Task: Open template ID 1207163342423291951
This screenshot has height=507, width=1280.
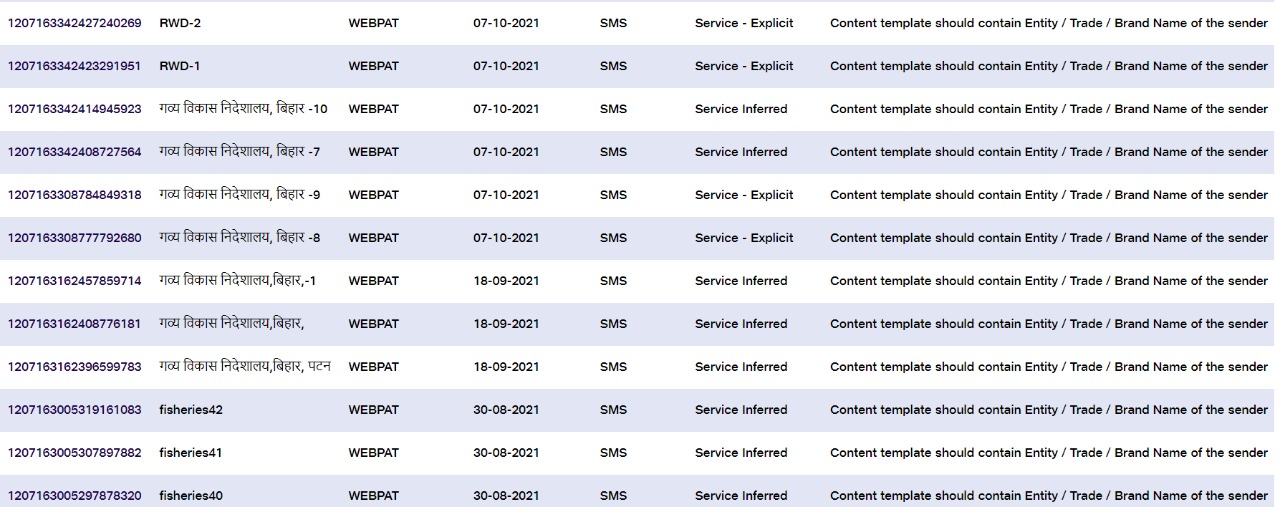Action: 75,66
